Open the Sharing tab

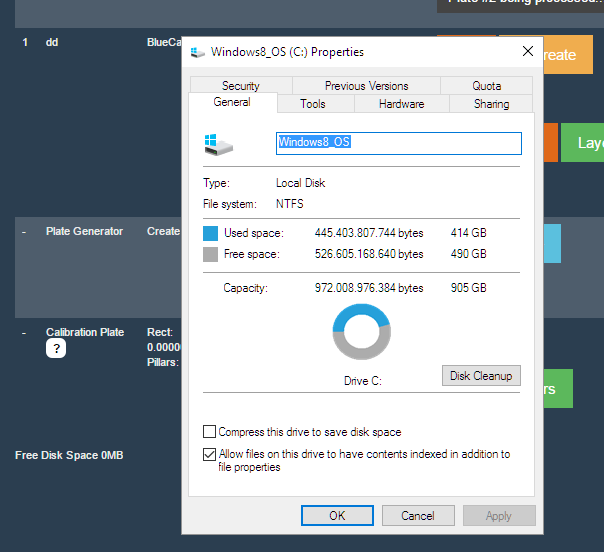(x=491, y=104)
